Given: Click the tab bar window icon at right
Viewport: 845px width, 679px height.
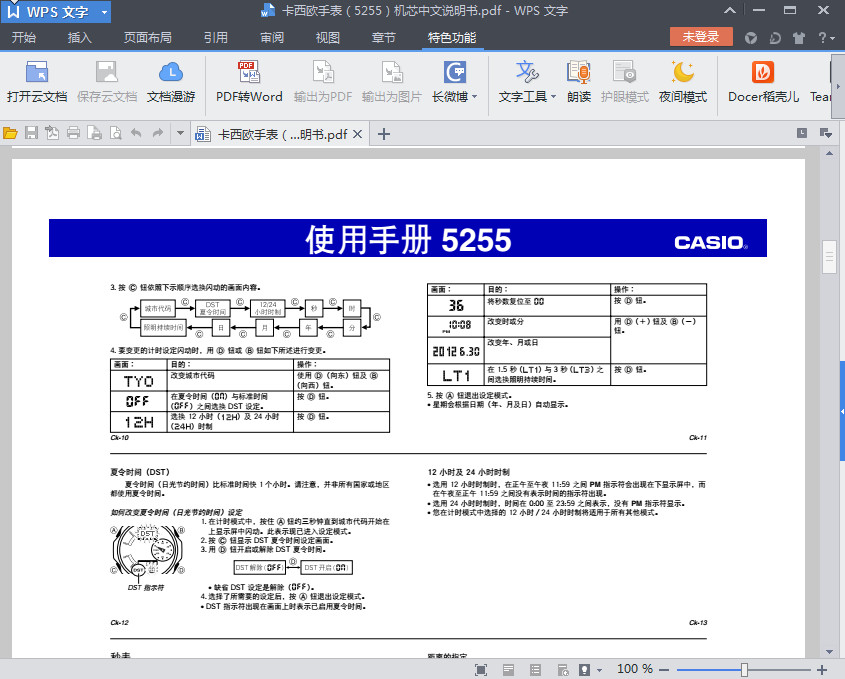Looking at the screenshot, I should 802,133.
